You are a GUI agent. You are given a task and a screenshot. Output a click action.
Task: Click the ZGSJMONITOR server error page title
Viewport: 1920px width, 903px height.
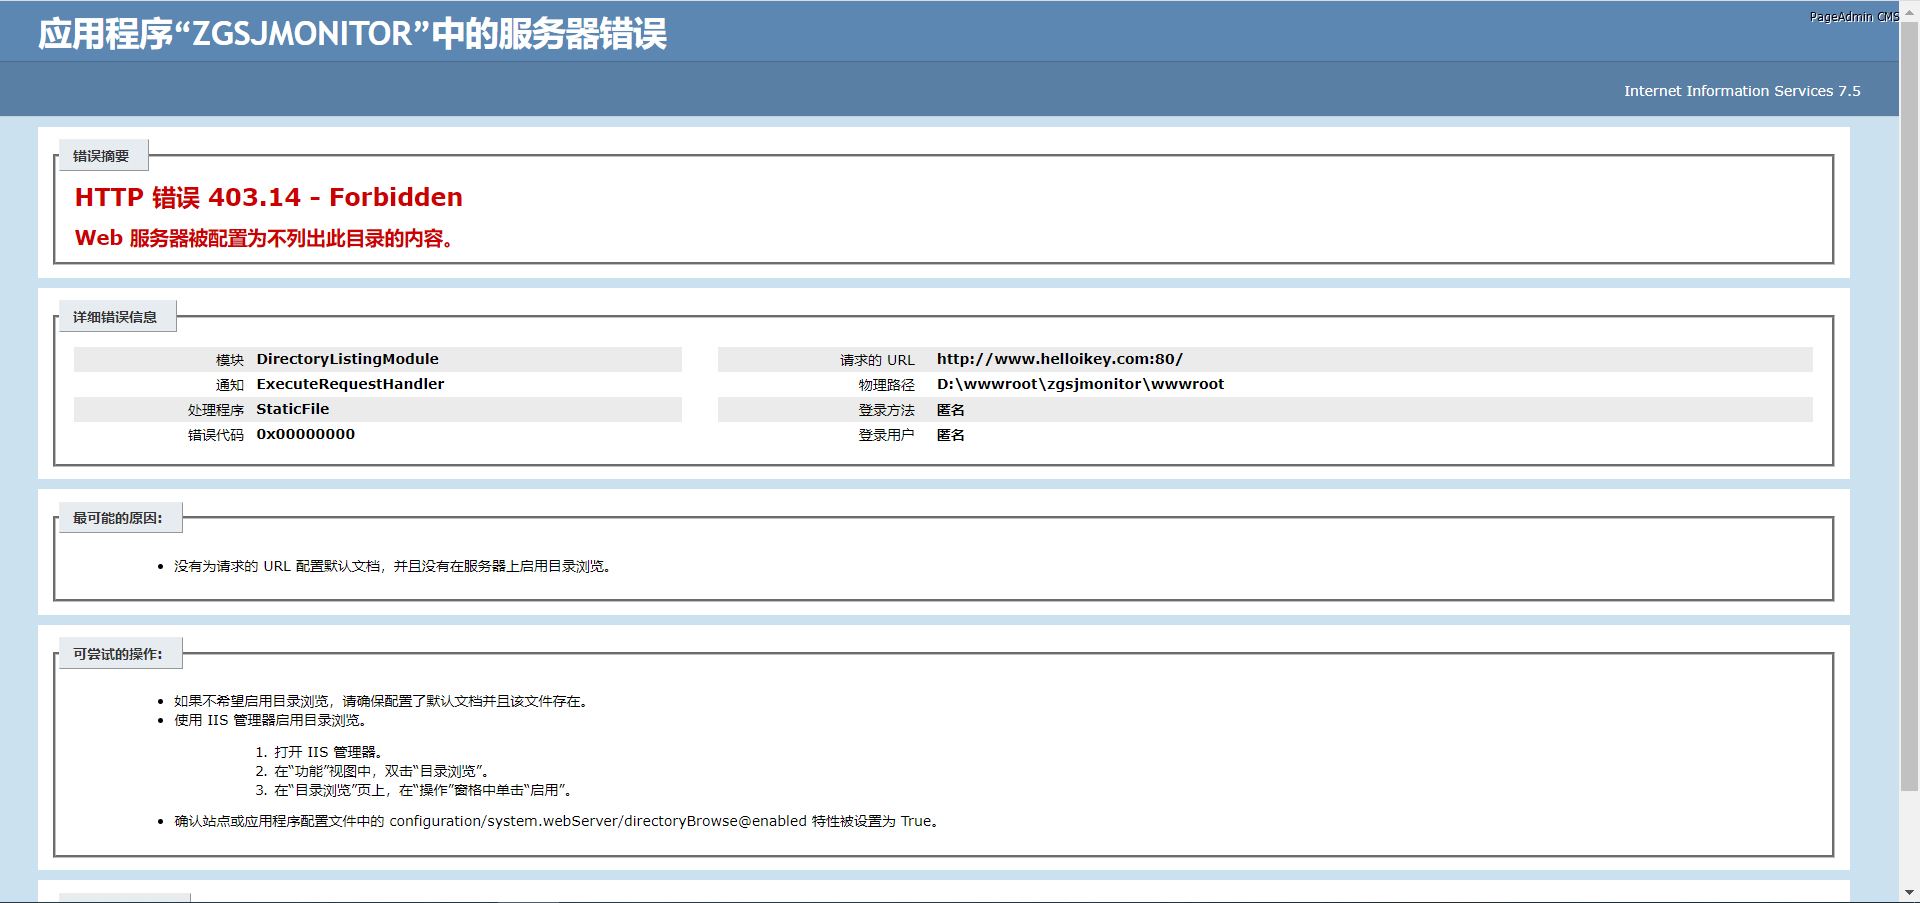[352, 34]
